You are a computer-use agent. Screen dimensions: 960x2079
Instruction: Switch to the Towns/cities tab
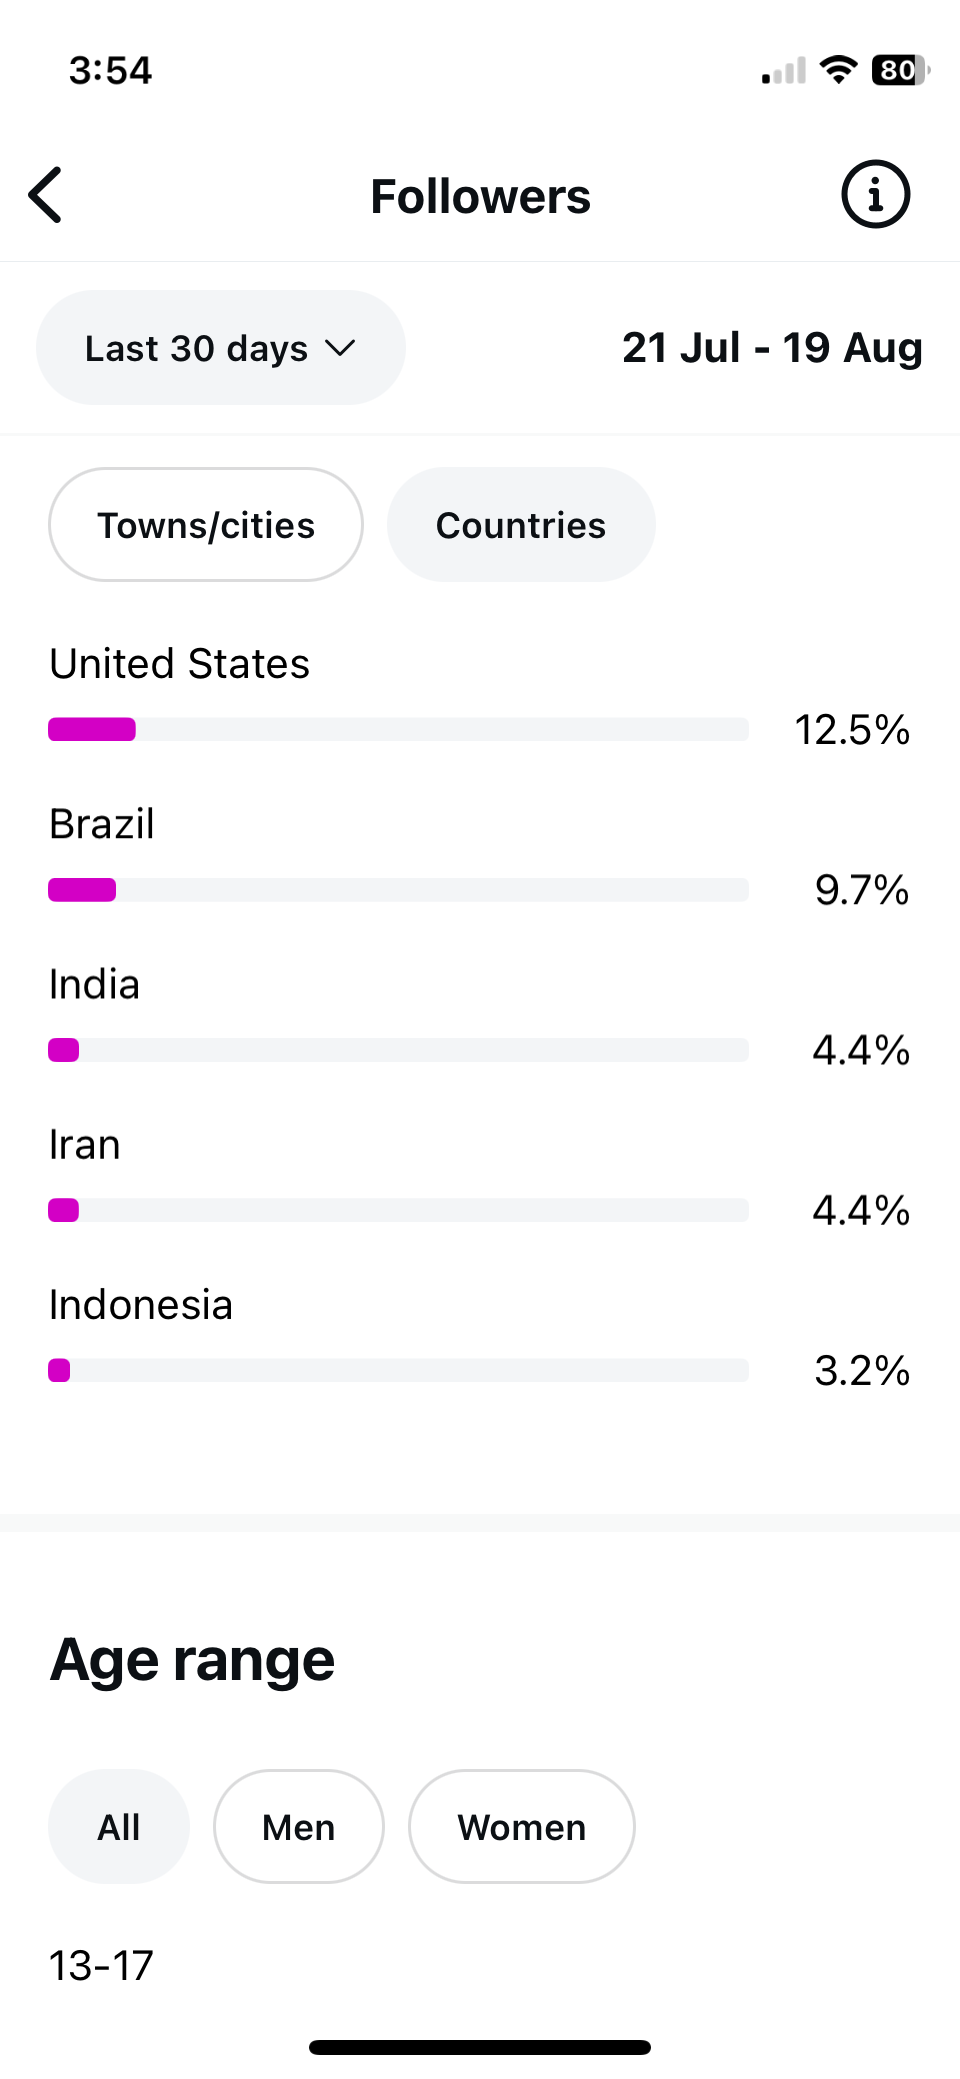click(x=206, y=525)
